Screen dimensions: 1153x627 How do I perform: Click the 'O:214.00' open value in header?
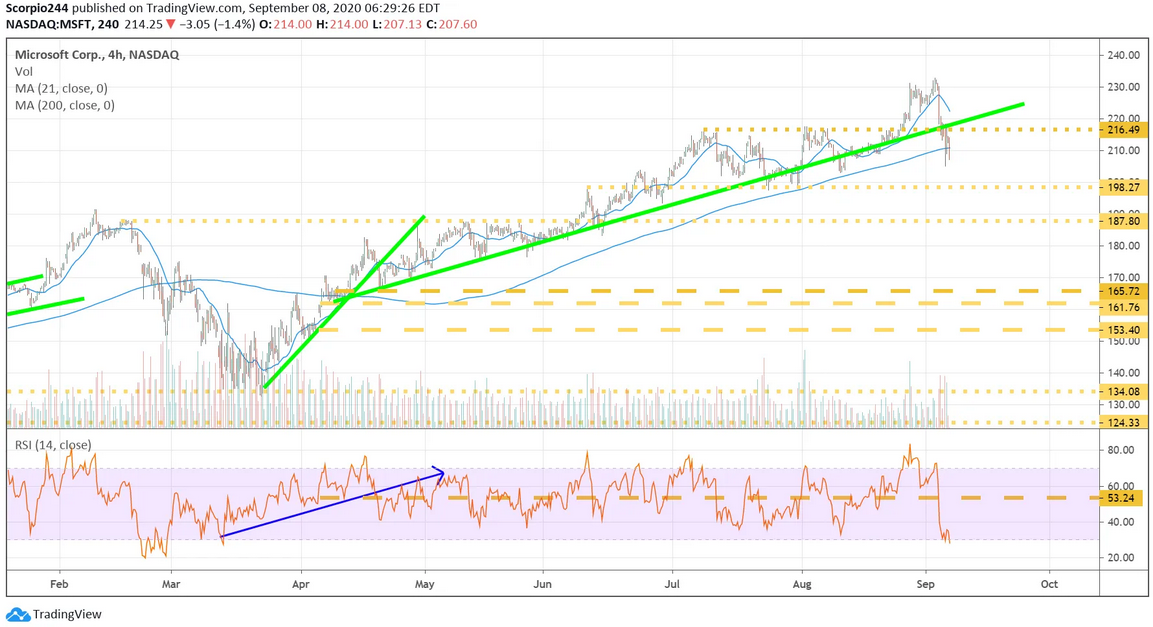tap(285, 24)
